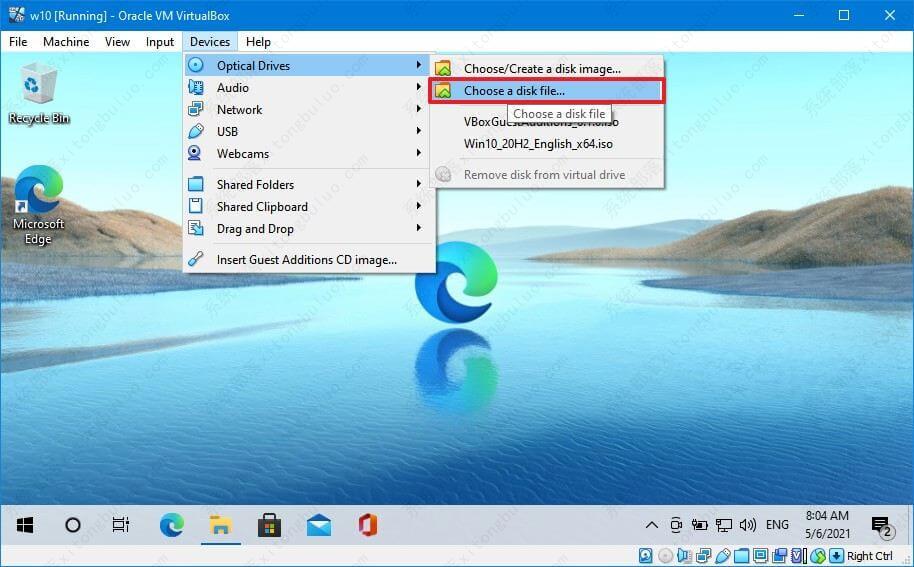This screenshot has height=567, width=914.
Task: Open the Machine menu
Action: click(66, 42)
